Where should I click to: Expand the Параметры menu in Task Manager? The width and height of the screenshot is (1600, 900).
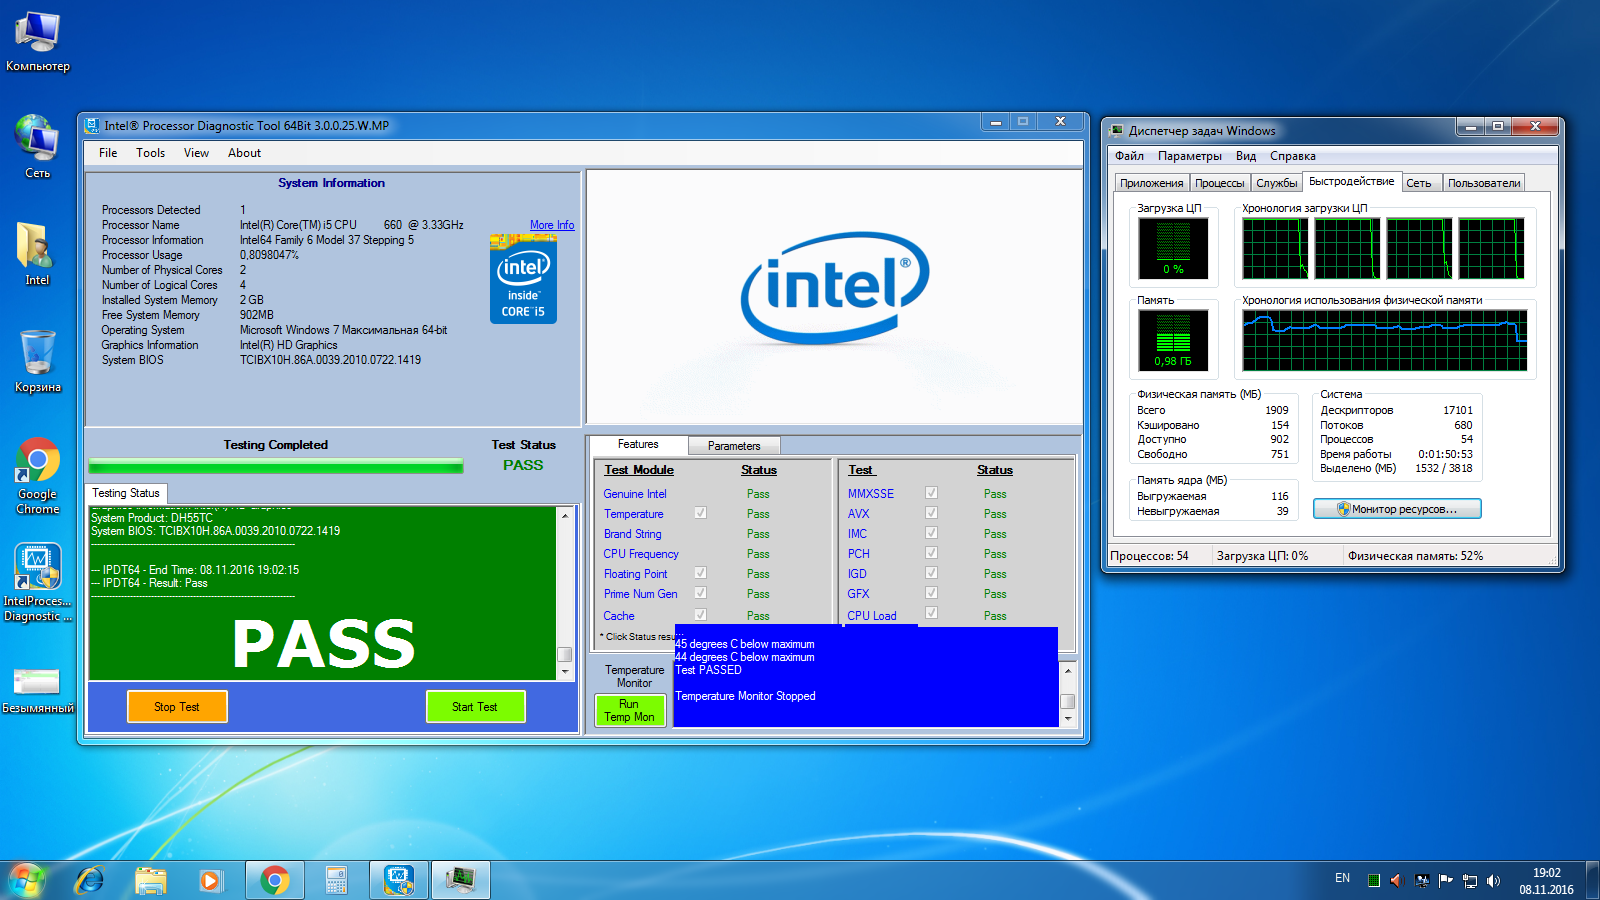pyautogui.click(x=1189, y=156)
